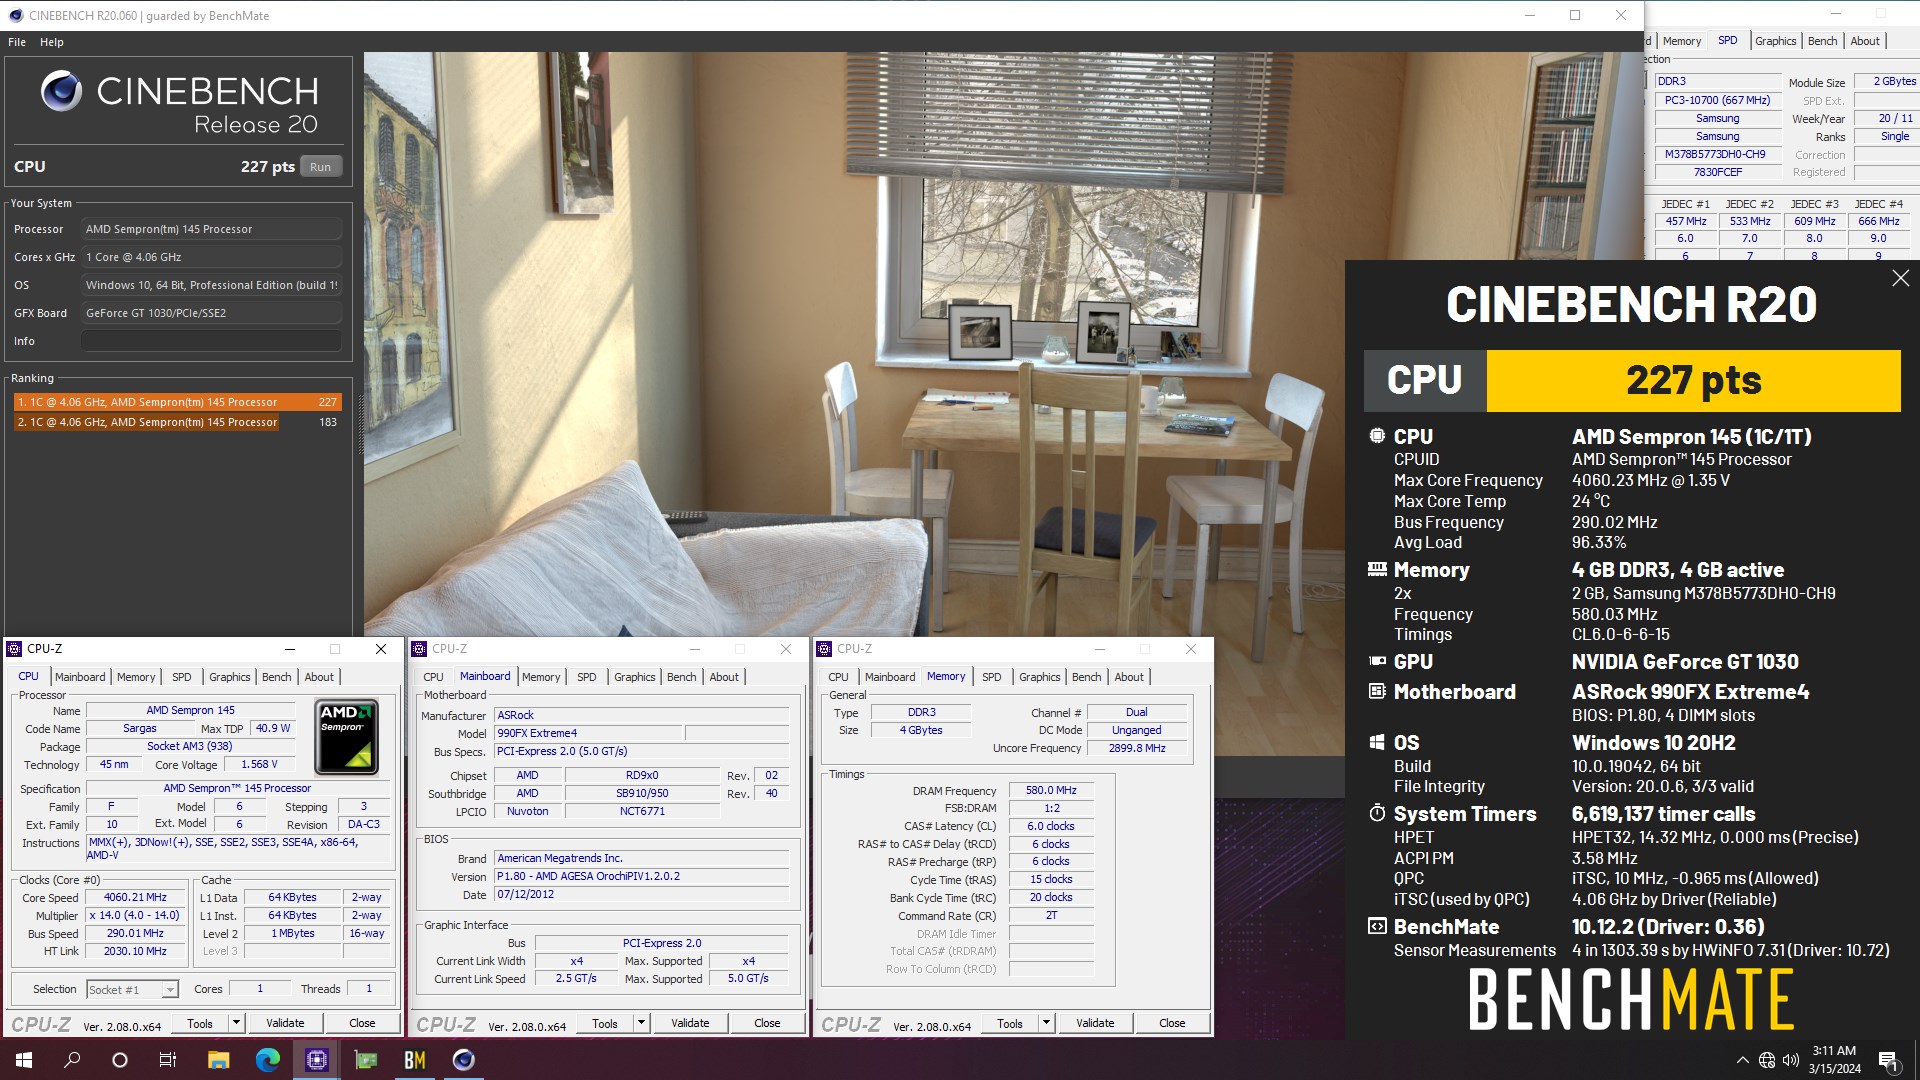Open Microsoft Edge from taskbar
The image size is (1920, 1080).
coord(267,1060)
